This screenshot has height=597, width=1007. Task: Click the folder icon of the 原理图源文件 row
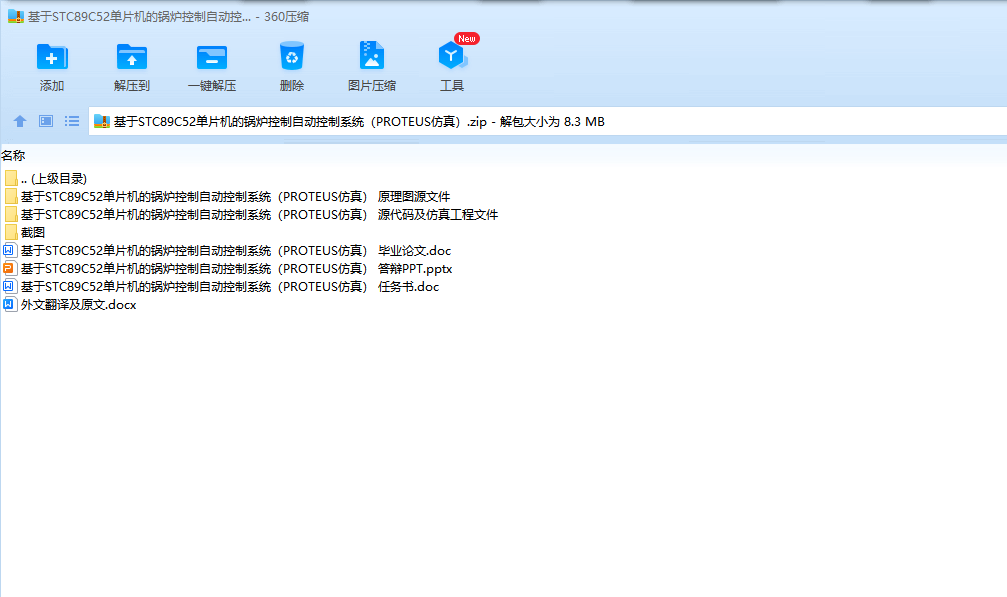11,196
